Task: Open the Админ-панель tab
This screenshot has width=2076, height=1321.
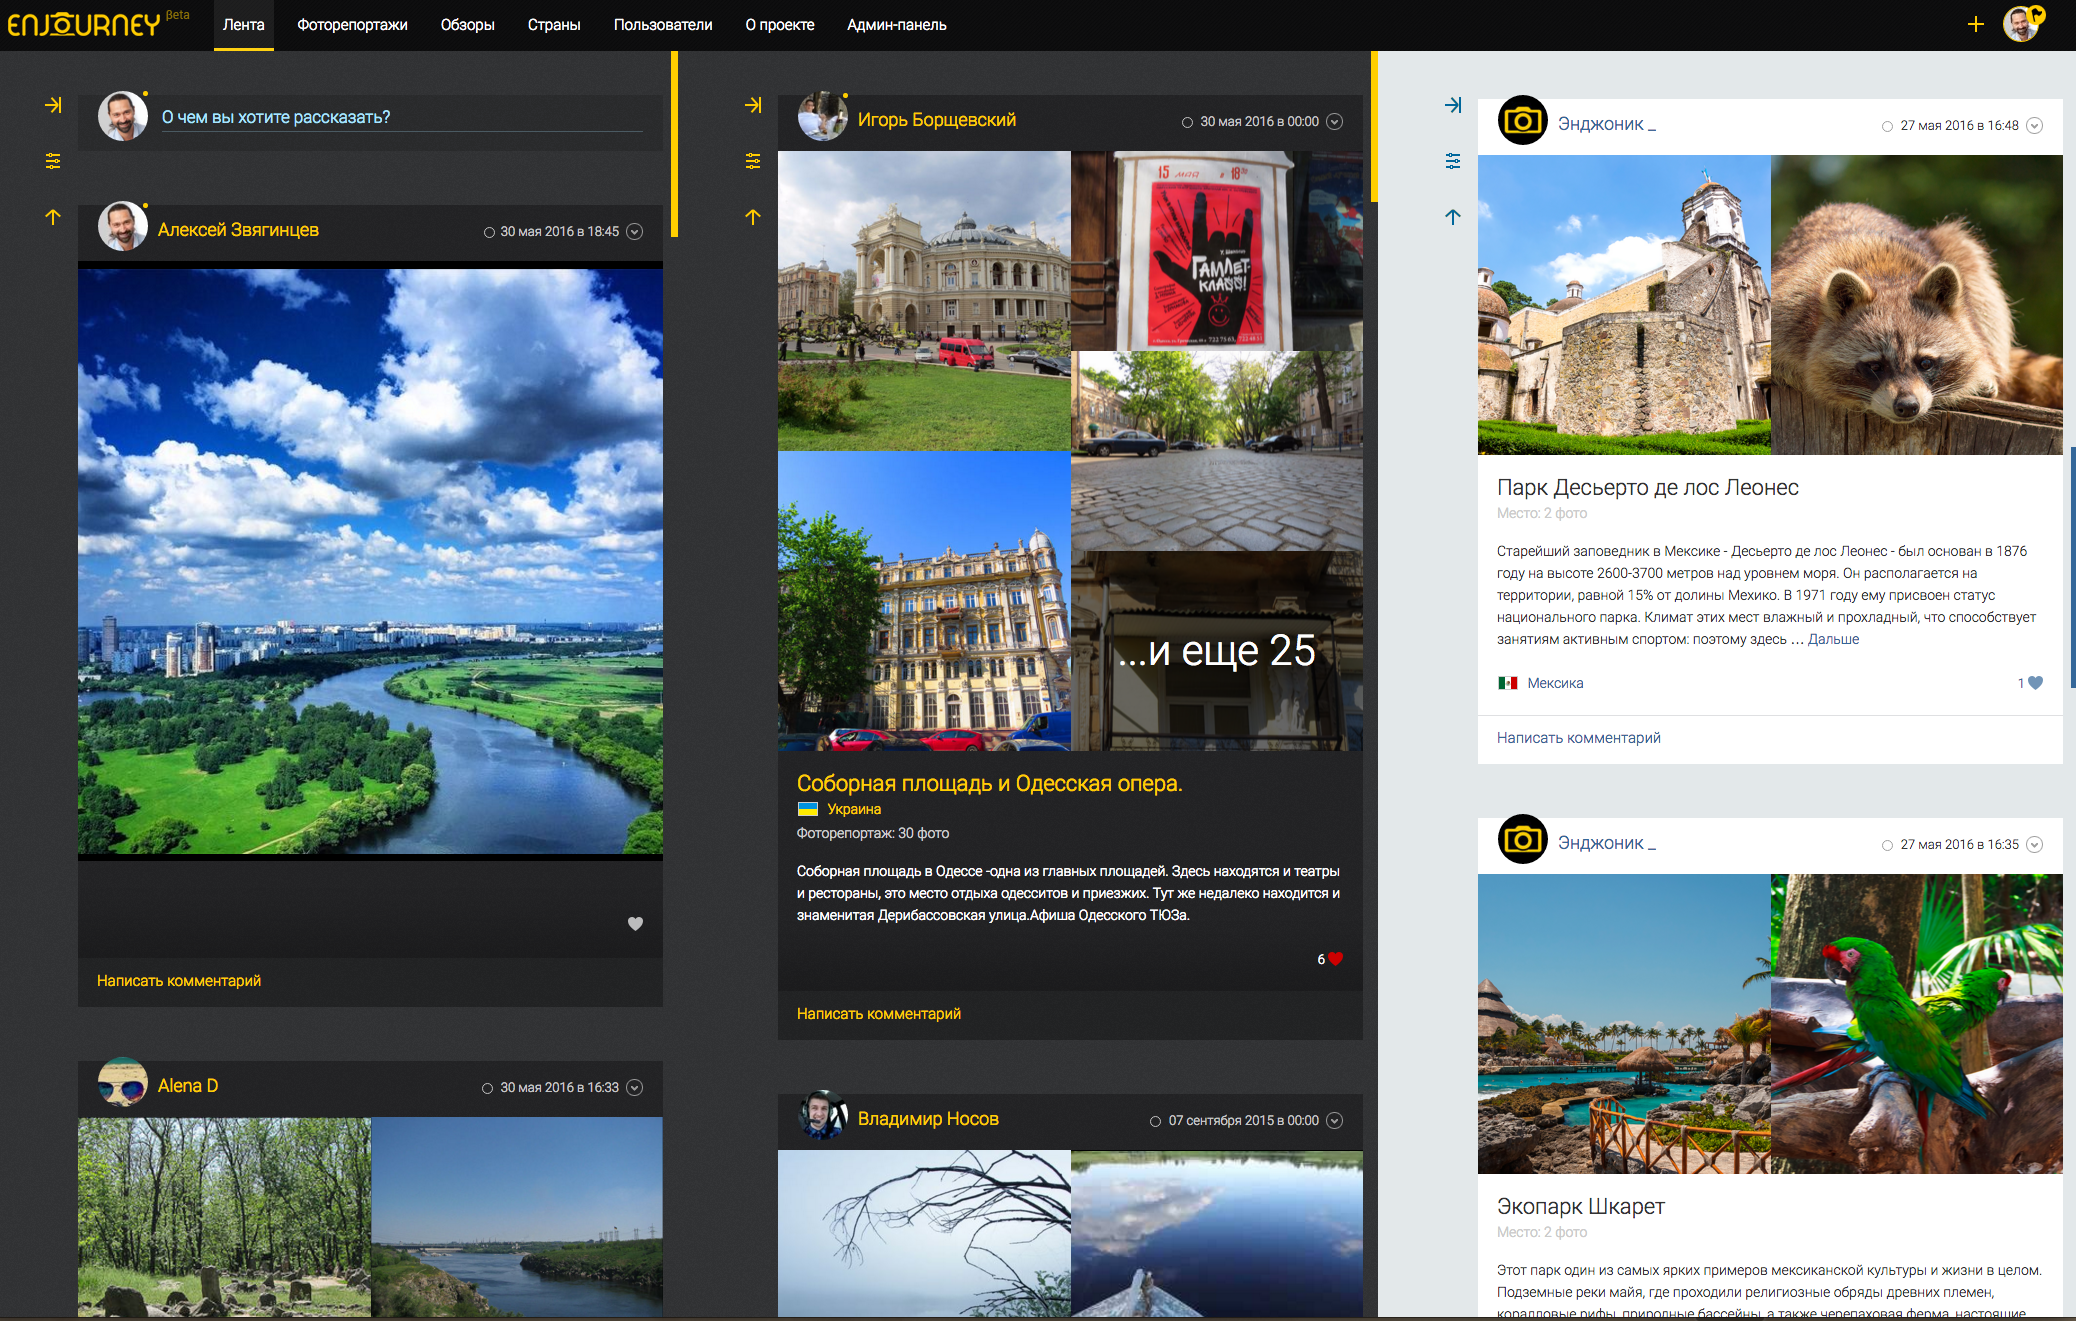Action: 897,25
